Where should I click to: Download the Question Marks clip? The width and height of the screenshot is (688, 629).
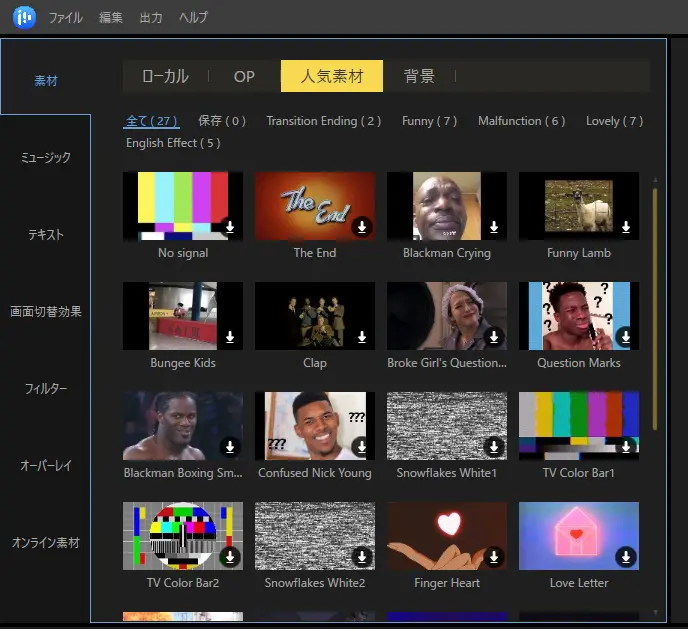tap(626, 337)
